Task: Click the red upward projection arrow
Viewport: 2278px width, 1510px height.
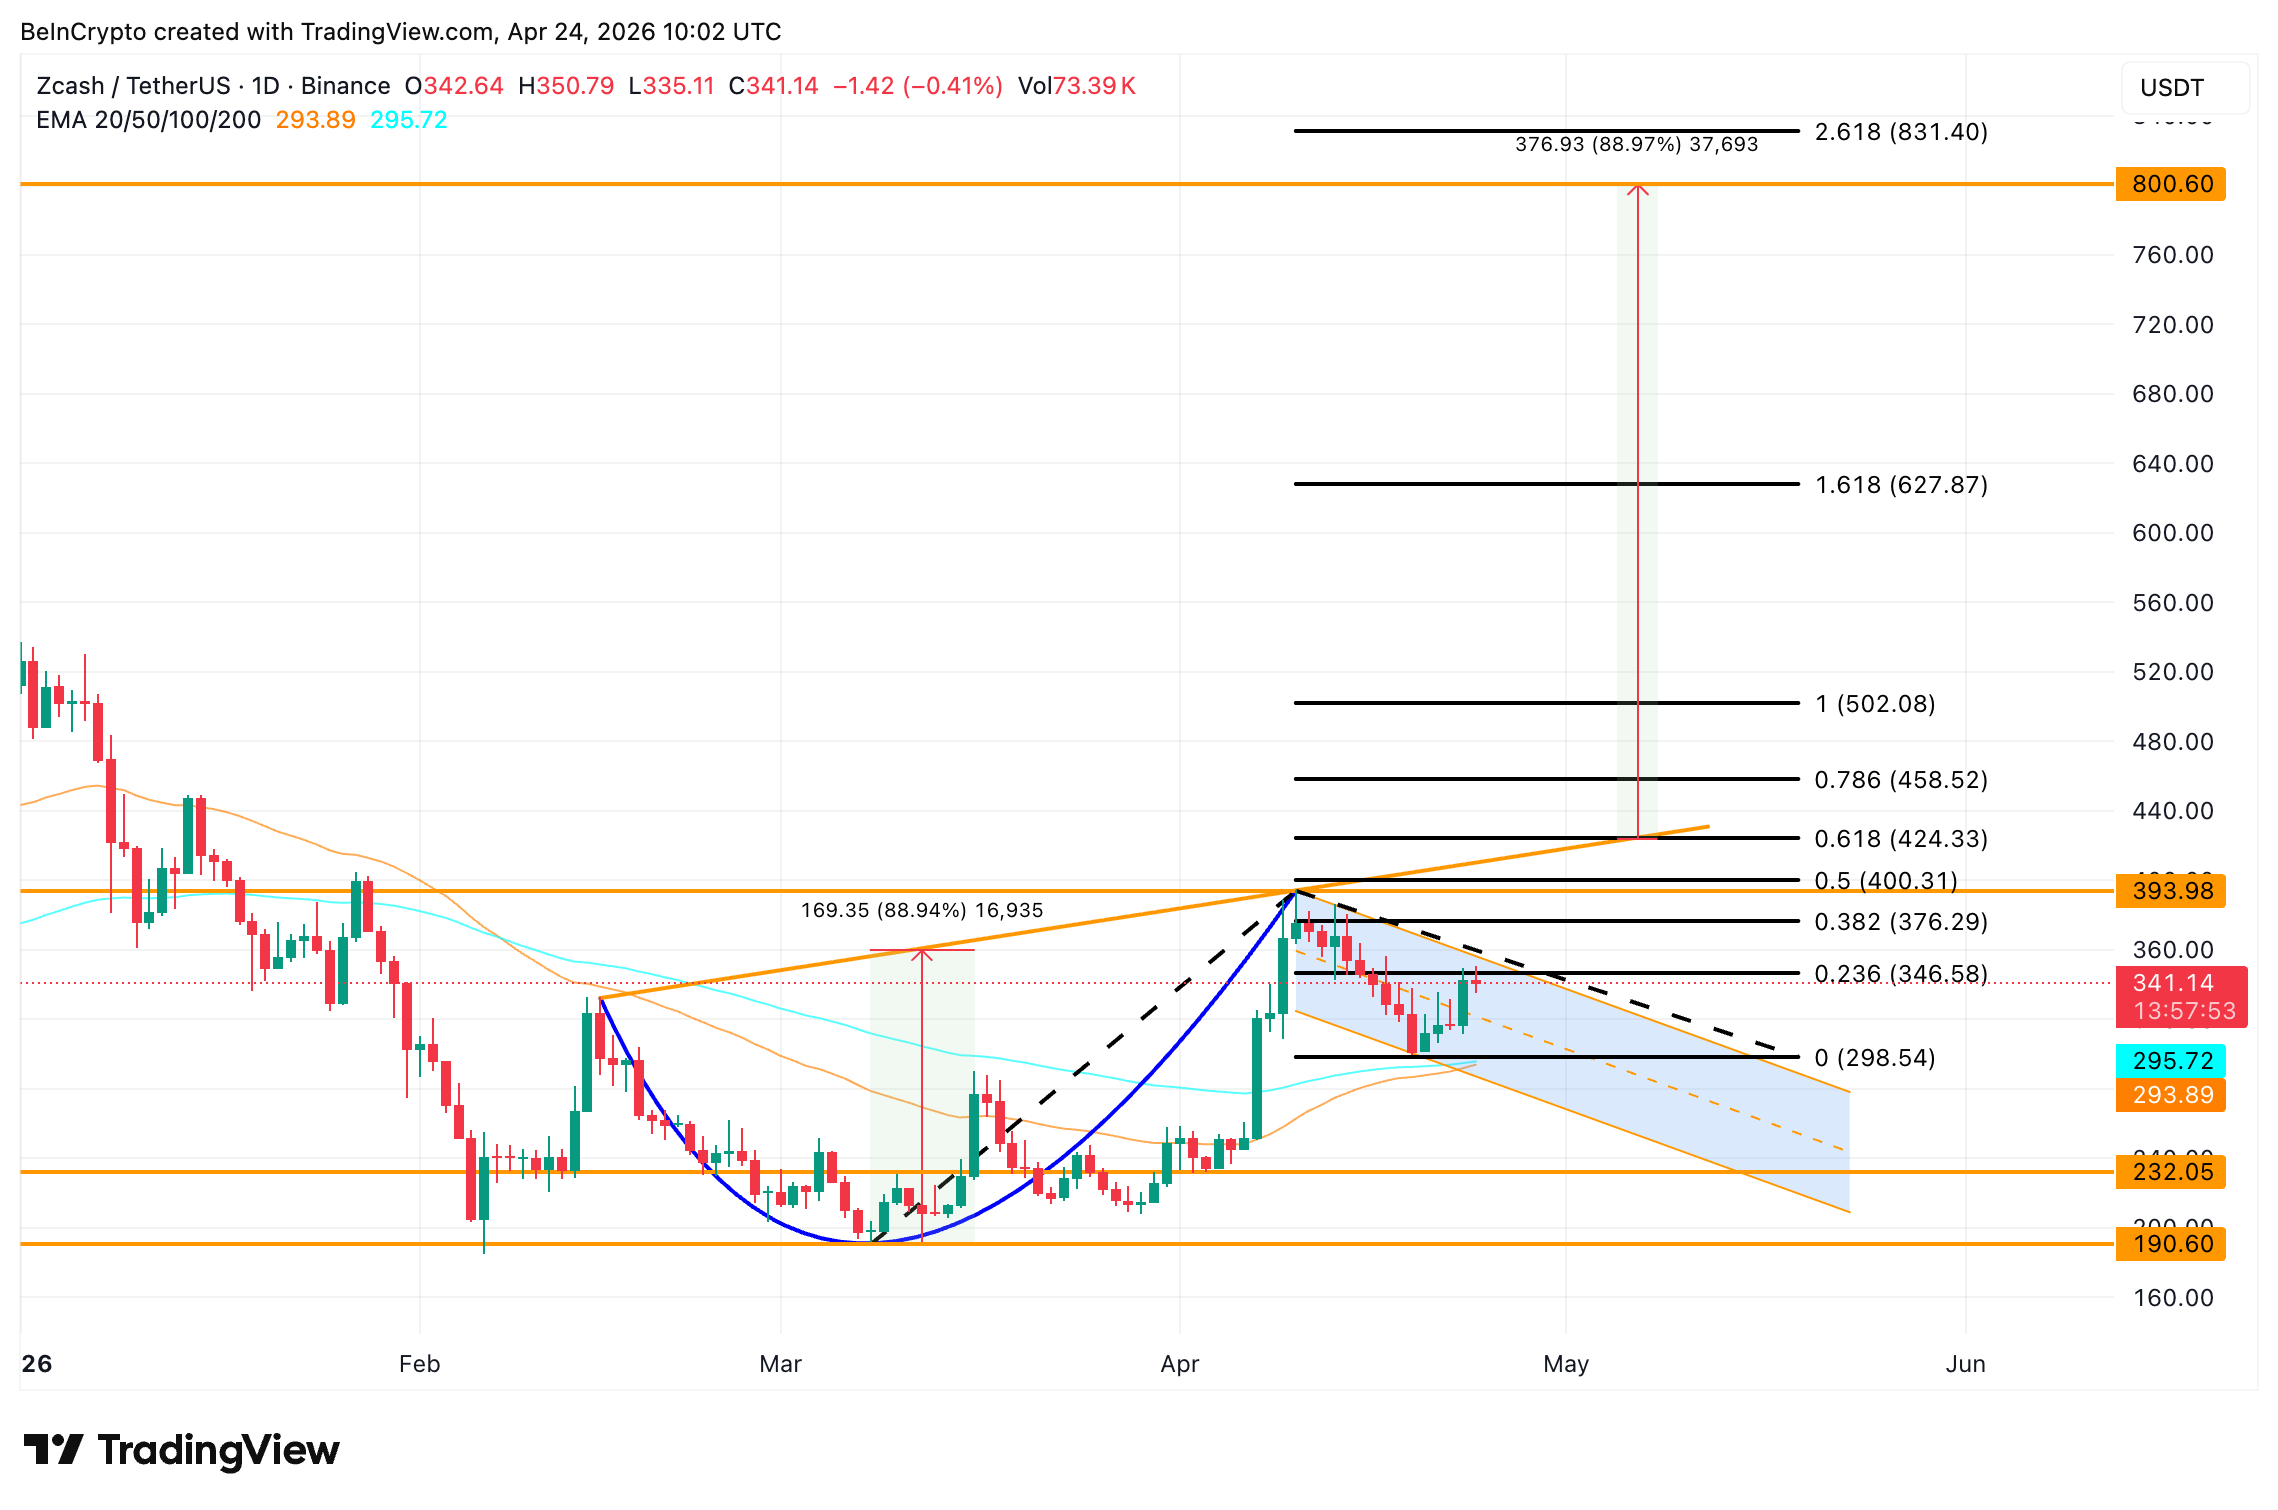Action: pos(1637,500)
